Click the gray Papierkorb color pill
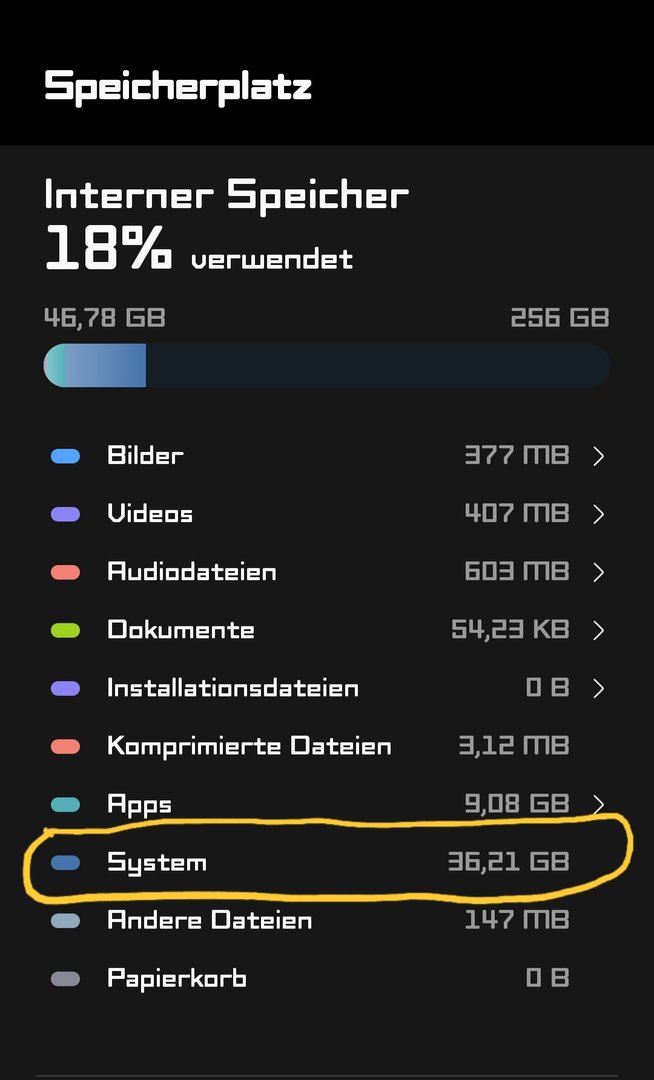This screenshot has width=654, height=1080. click(65, 979)
